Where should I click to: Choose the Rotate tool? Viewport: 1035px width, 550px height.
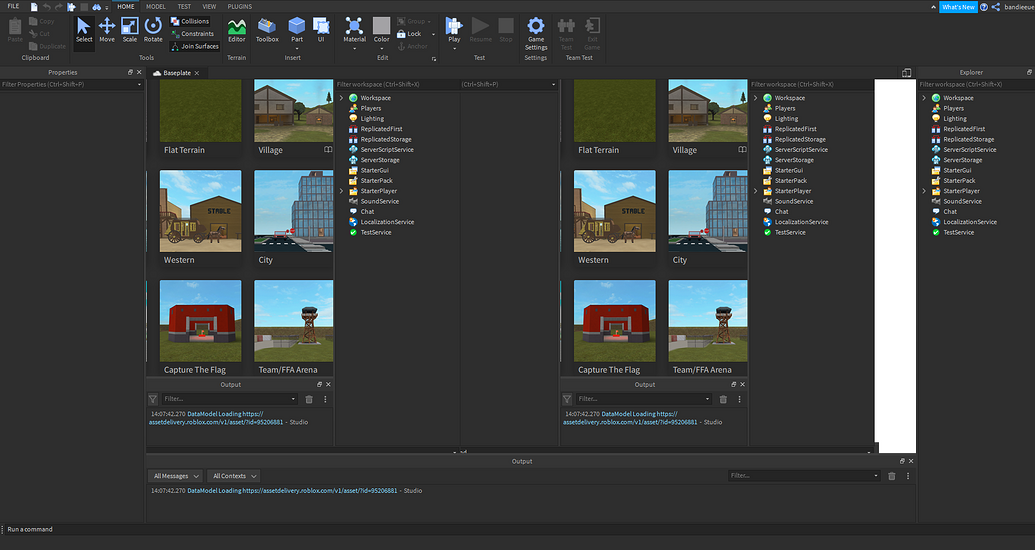[x=153, y=30]
